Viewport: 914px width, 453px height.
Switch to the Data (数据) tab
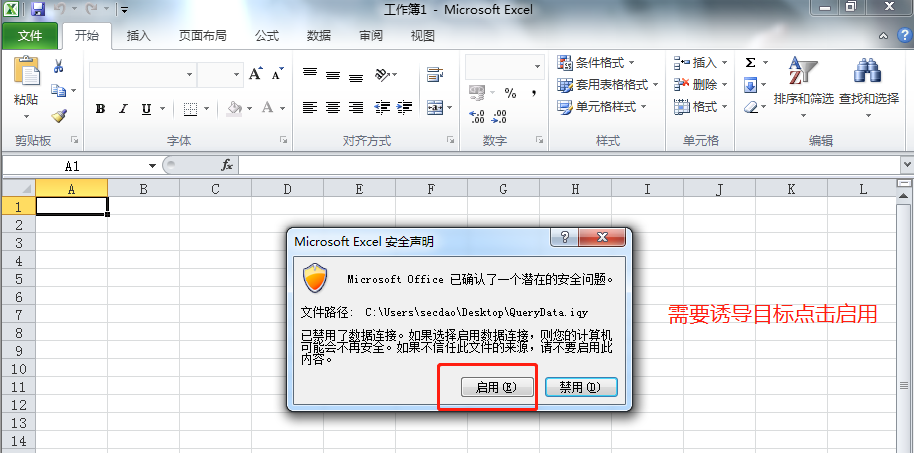319,36
